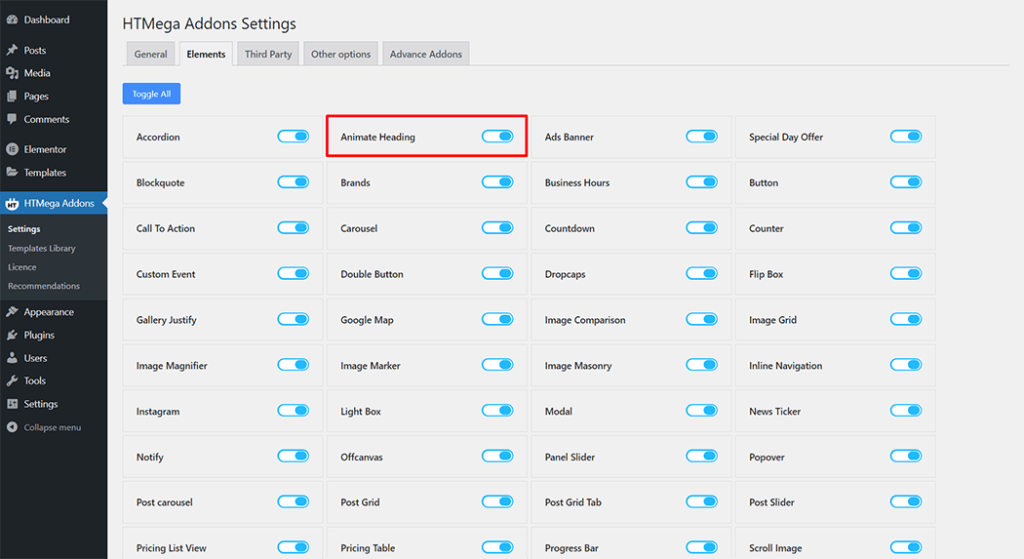
Task: Click the Appearance brush icon
Action: pos(12,311)
